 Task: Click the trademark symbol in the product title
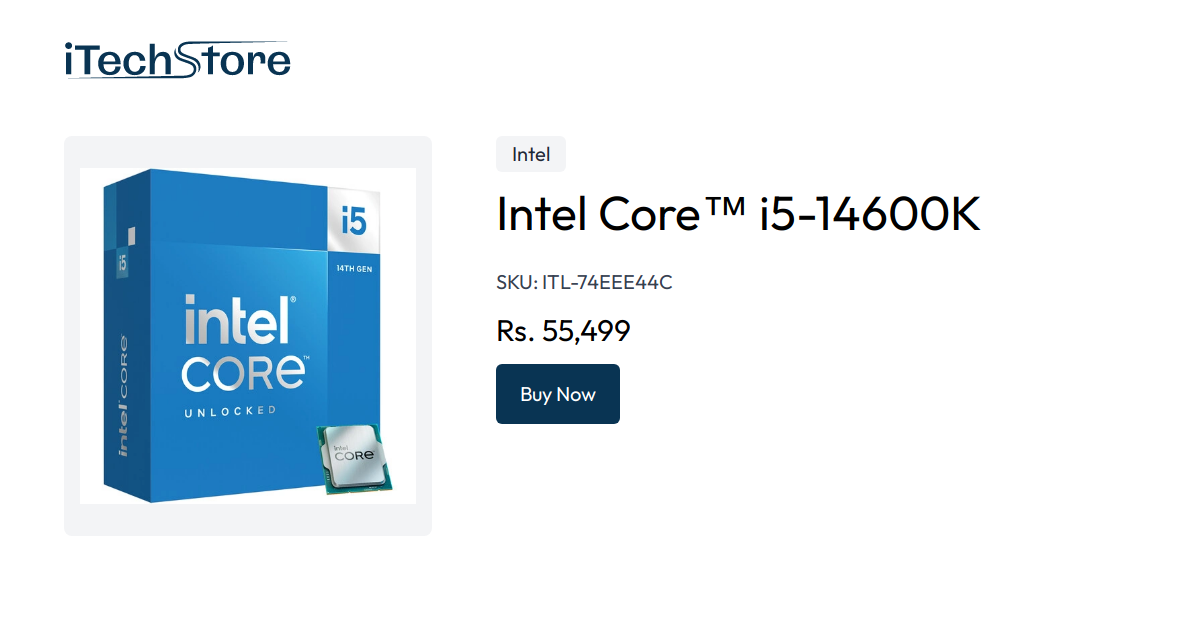click(726, 204)
